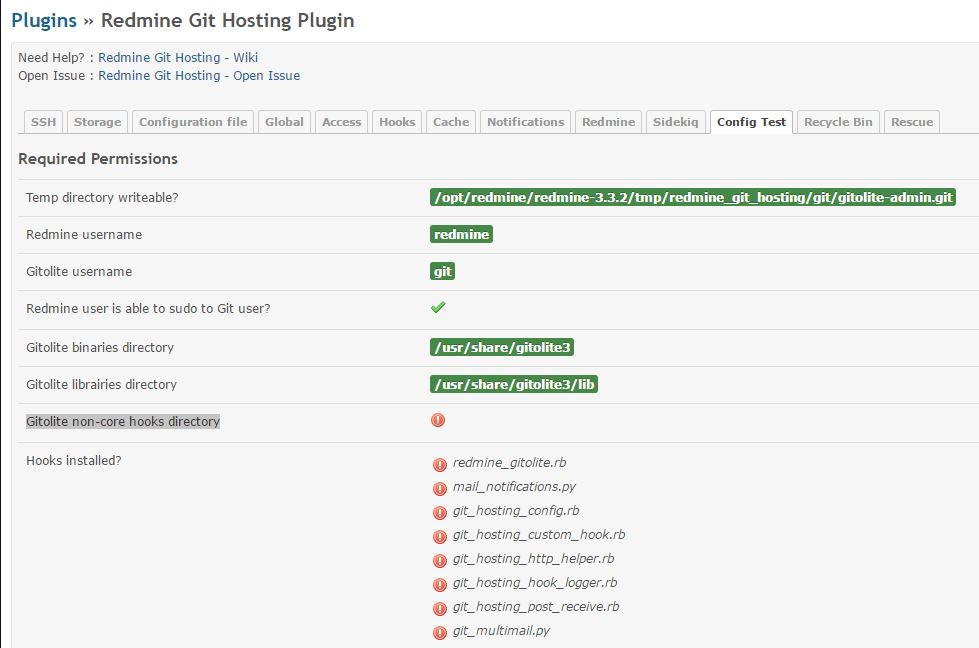Go to the Access tab
Image resolution: width=979 pixels, height=648 pixels.
coord(342,122)
